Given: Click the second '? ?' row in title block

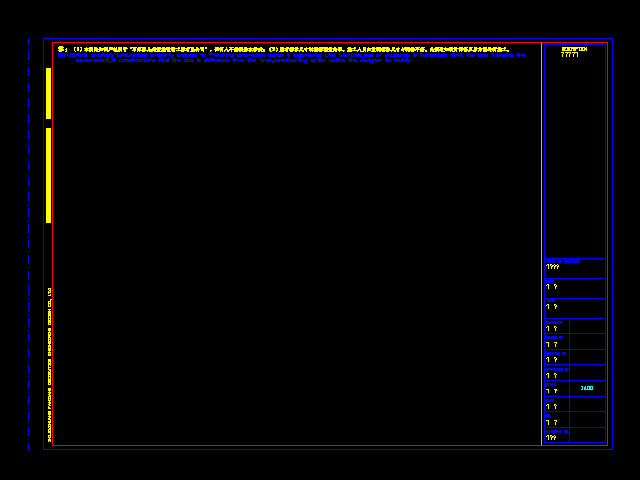Looking at the screenshot, I should coord(552,307).
